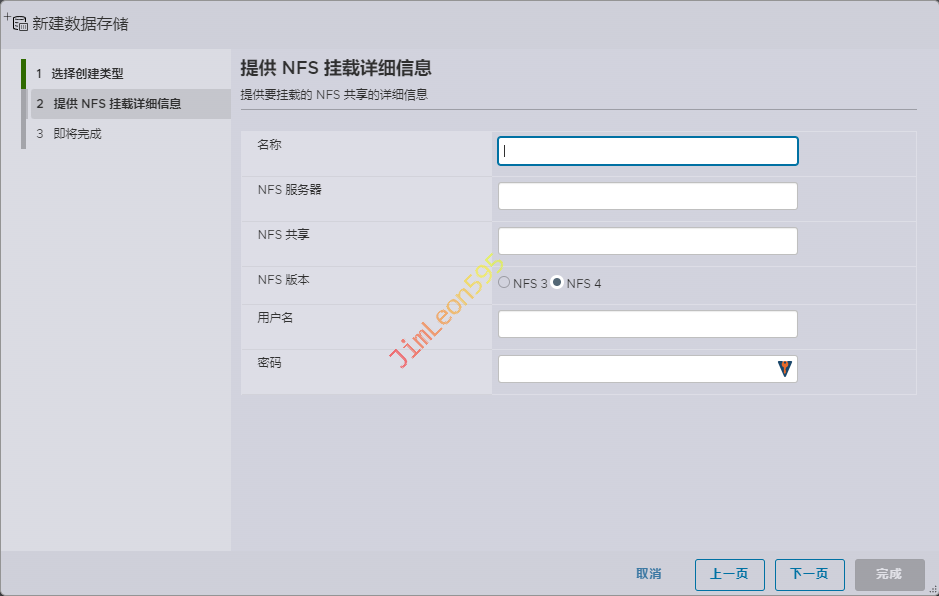Screen dimensions: 939x596
Task: Proceed with the 下一页 button
Action: pyautogui.click(x=809, y=574)
